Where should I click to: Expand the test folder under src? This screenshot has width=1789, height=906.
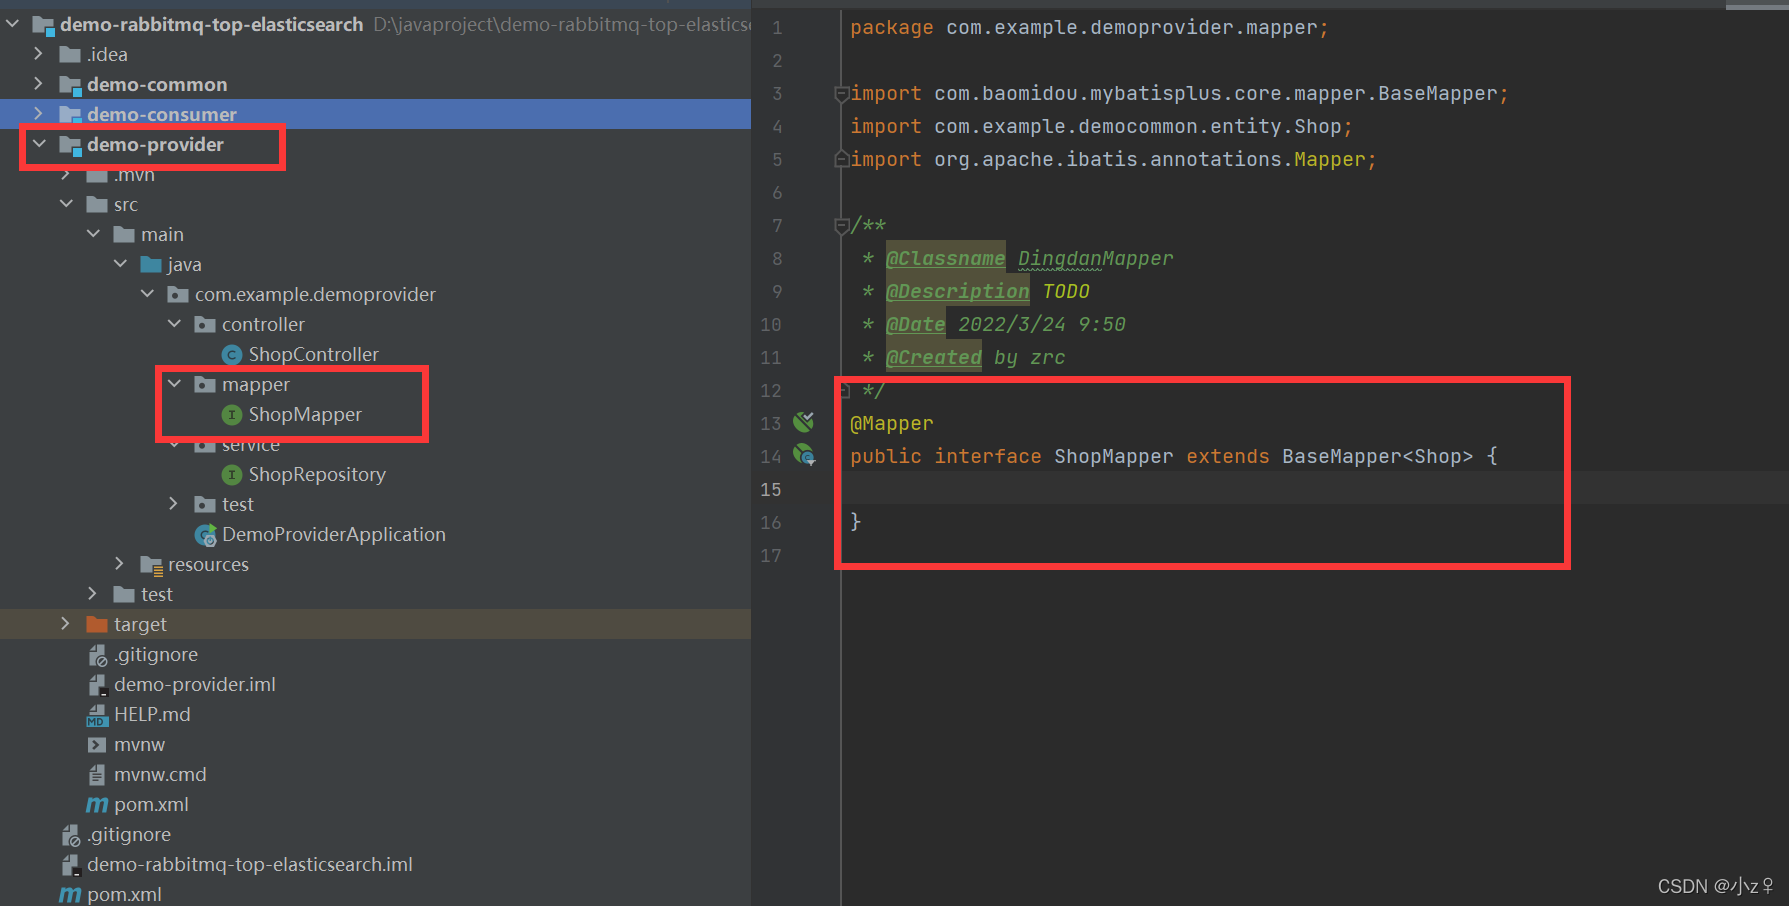point(93,594)
